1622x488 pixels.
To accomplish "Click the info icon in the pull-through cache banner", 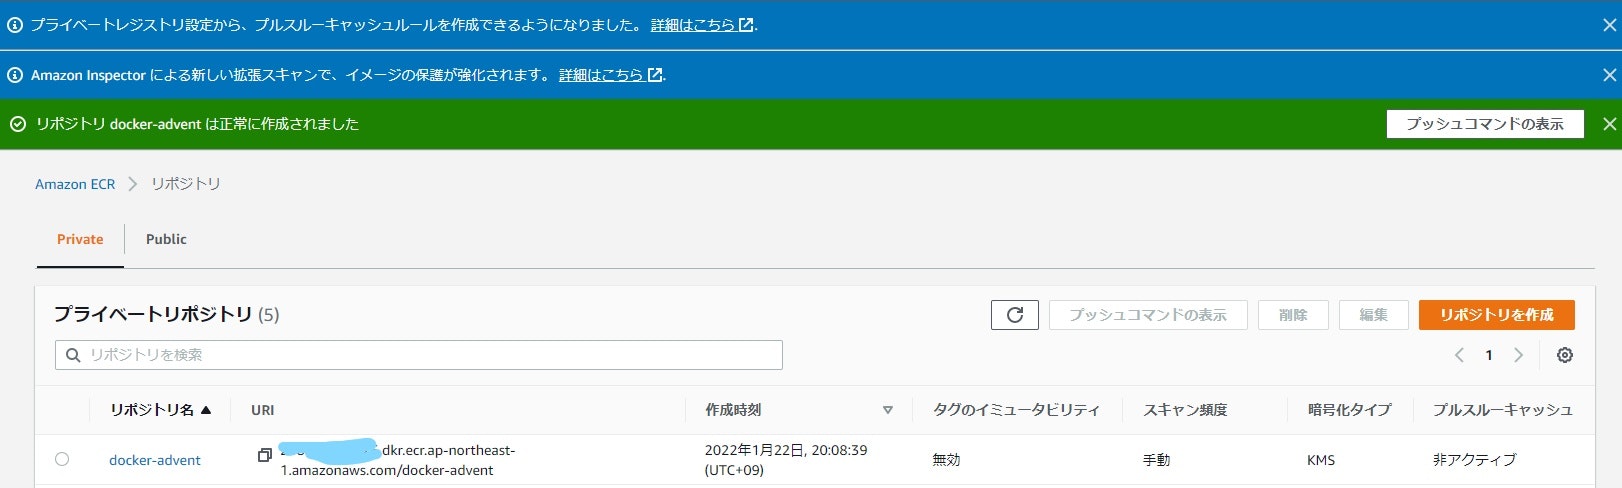I will pos(15,25).
